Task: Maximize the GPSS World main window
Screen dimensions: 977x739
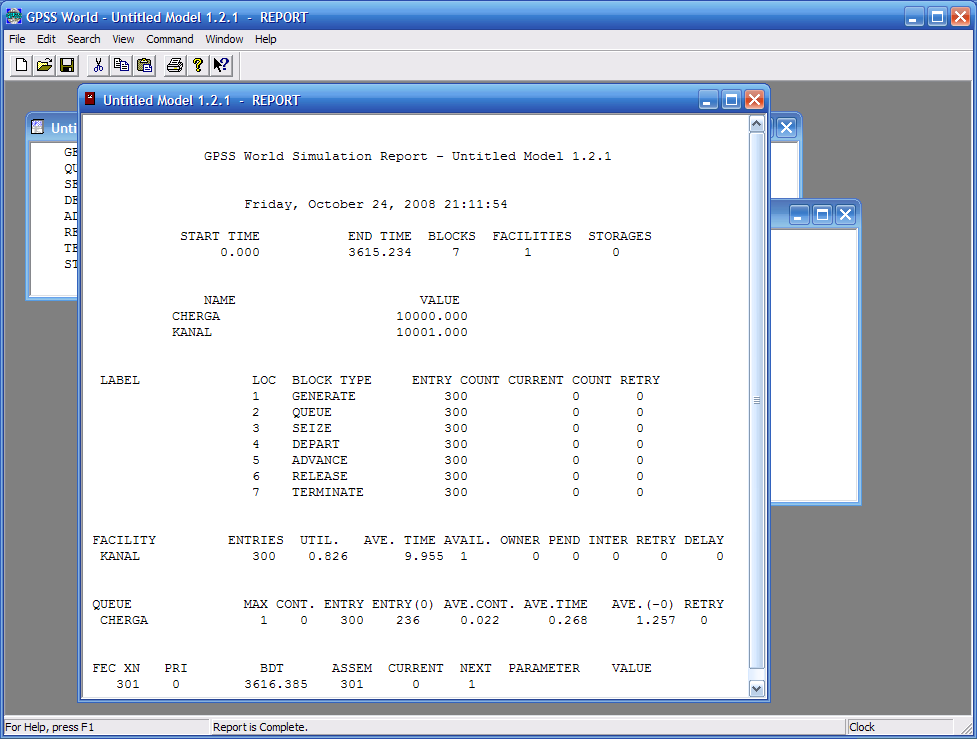Action: click(x=937, y=17)
